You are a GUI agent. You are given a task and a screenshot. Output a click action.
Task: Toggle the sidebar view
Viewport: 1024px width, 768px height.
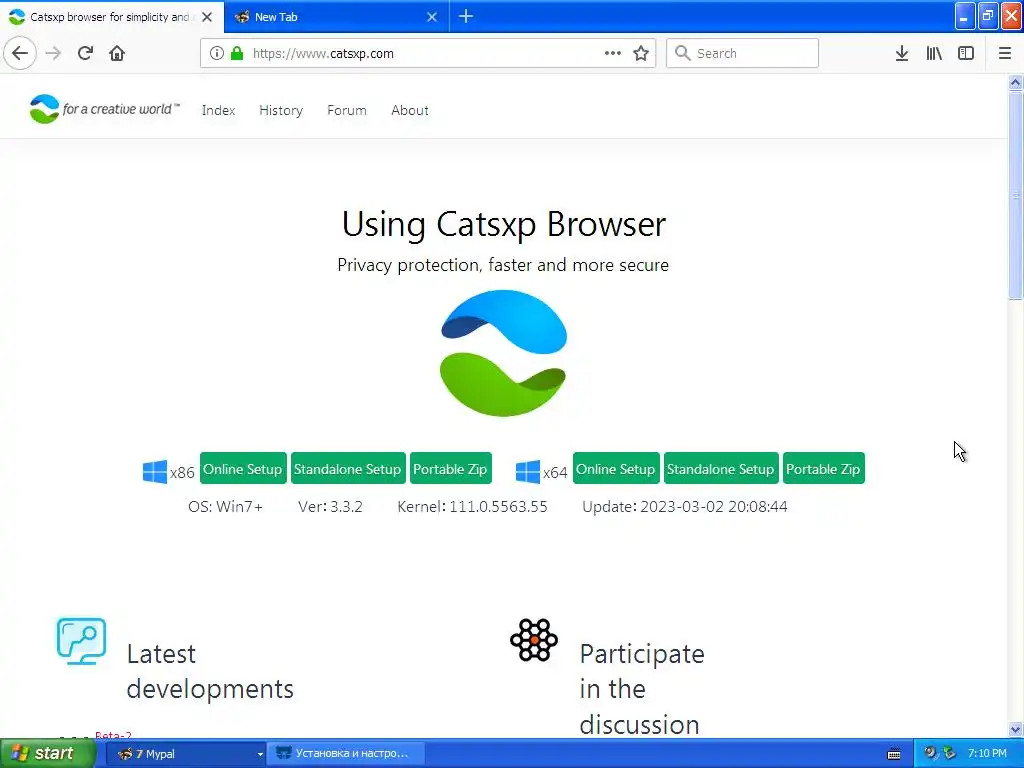(966, 53)
